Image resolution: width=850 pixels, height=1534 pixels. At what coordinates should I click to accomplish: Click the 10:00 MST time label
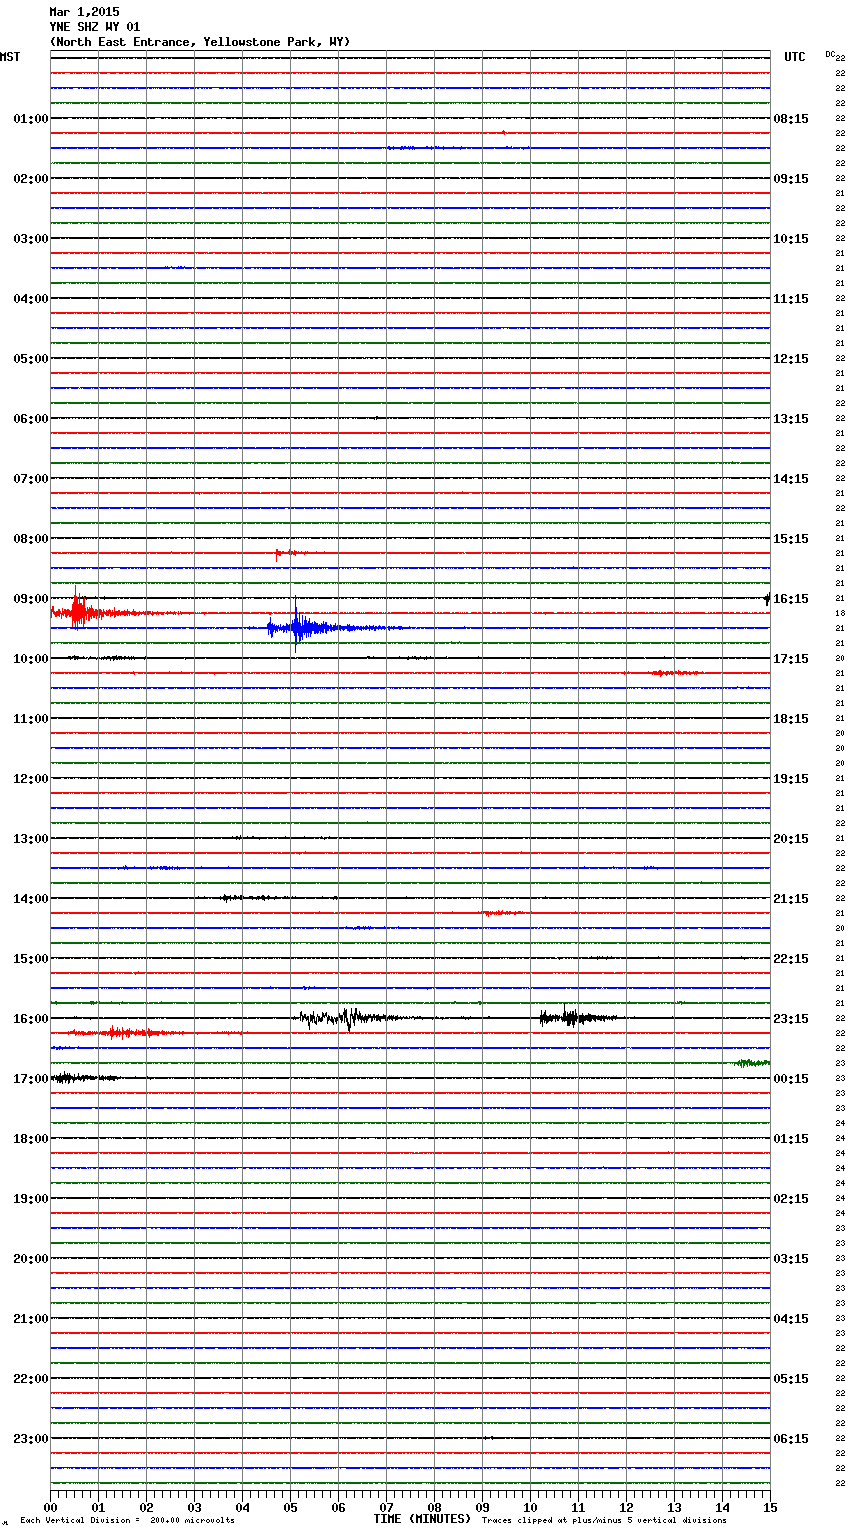tap(30, 659)
